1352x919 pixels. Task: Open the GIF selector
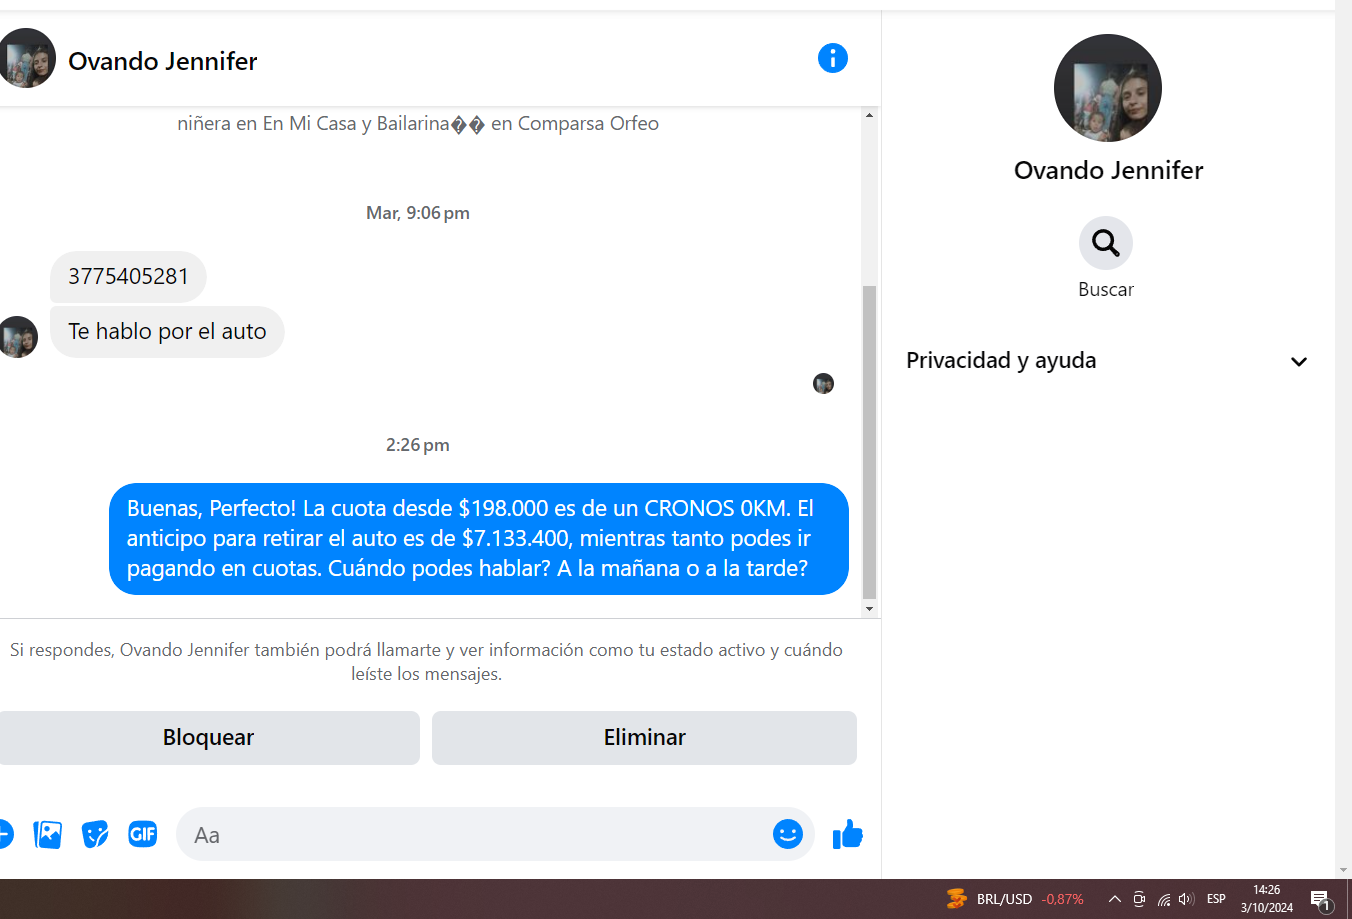tap(143, 833)
